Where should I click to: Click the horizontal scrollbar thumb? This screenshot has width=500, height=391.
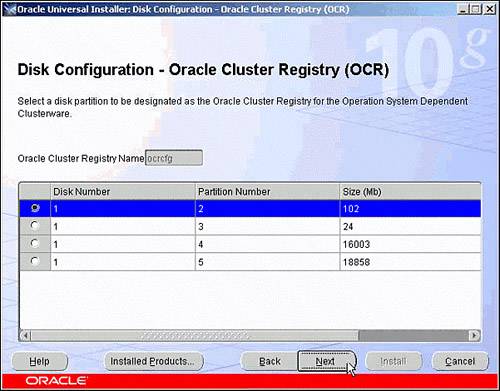pos(195,335)
